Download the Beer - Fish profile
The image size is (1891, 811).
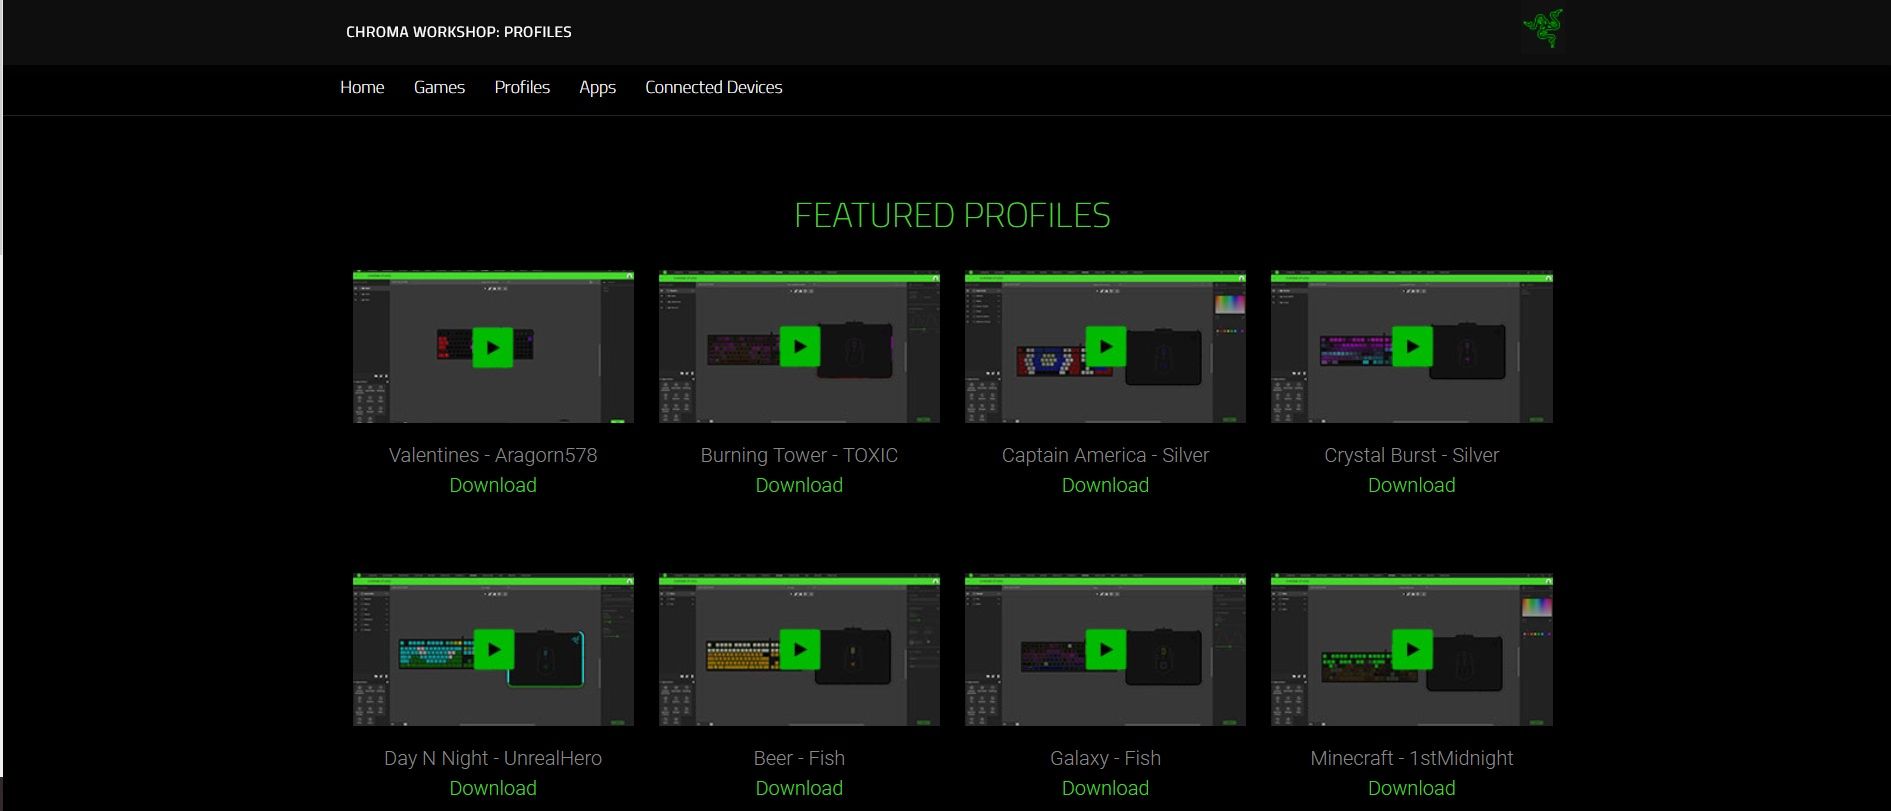point(799,788)
